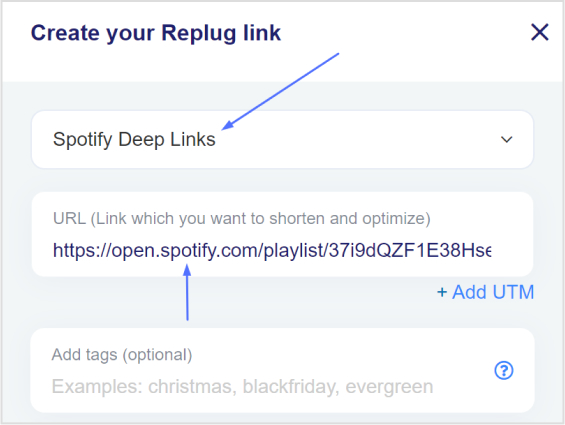Click the question mark help icon
This screenshot has width=565, height=425.
pos(504,370)
